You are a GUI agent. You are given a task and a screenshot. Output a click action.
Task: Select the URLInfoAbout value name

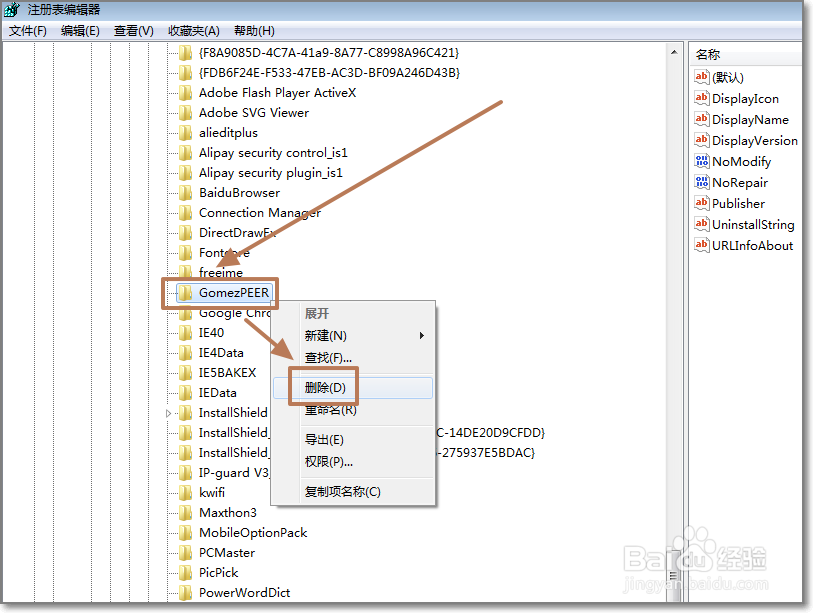point(752,246)
